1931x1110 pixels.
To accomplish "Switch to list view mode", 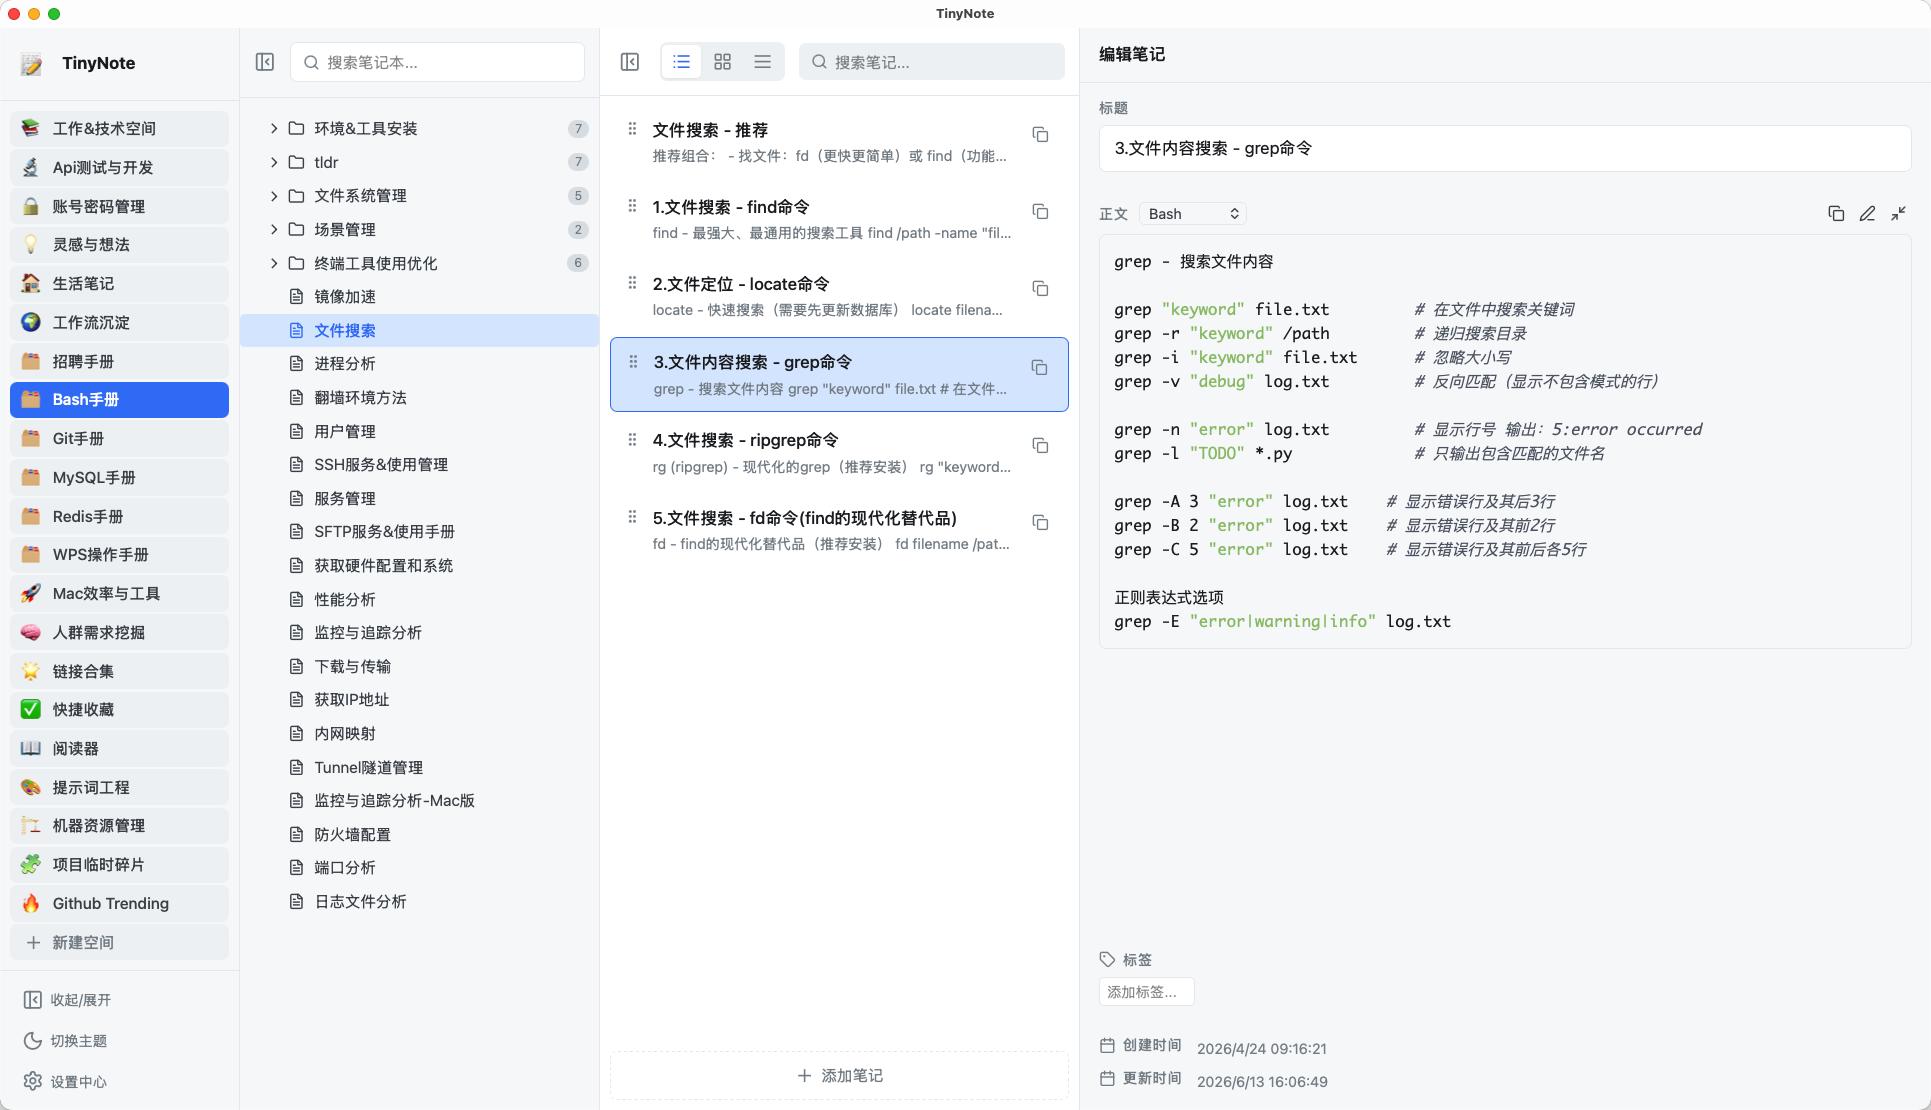I will tap(682, 62).
